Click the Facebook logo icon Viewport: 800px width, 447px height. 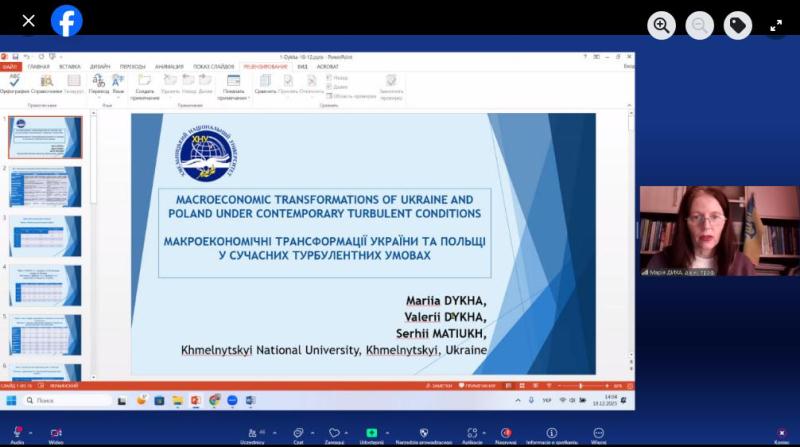pos(67,20)
